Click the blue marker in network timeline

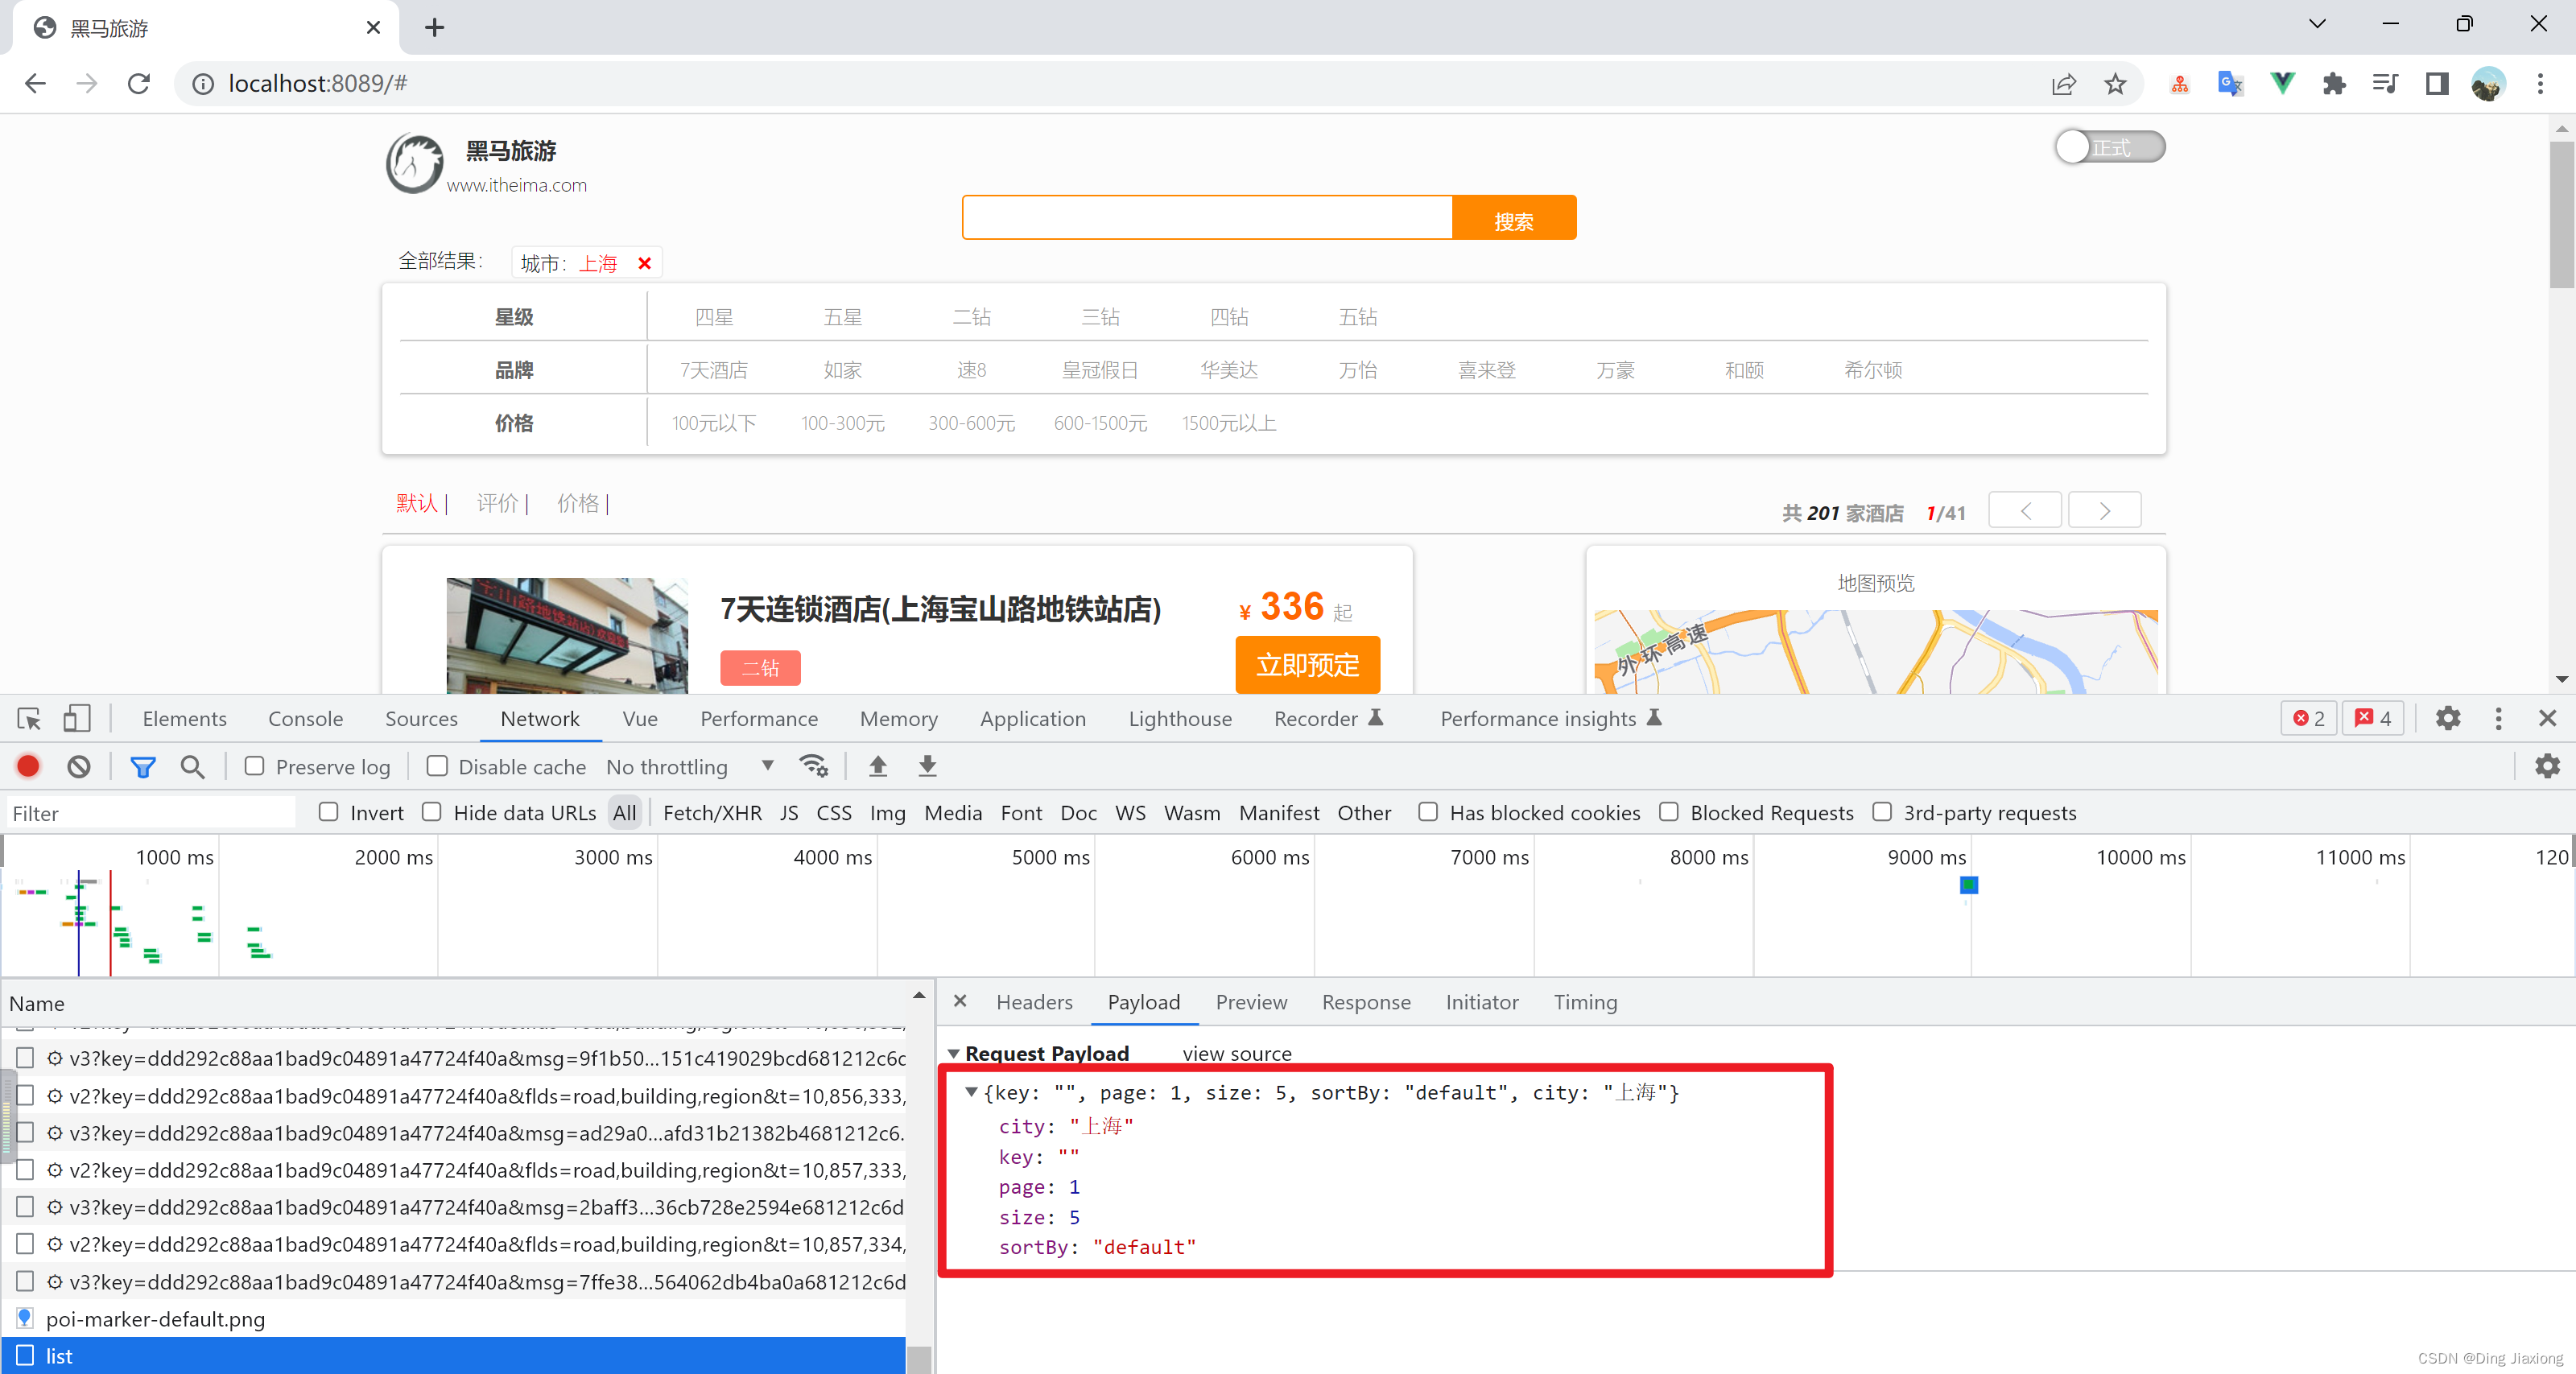click(x=1969, y=884)
